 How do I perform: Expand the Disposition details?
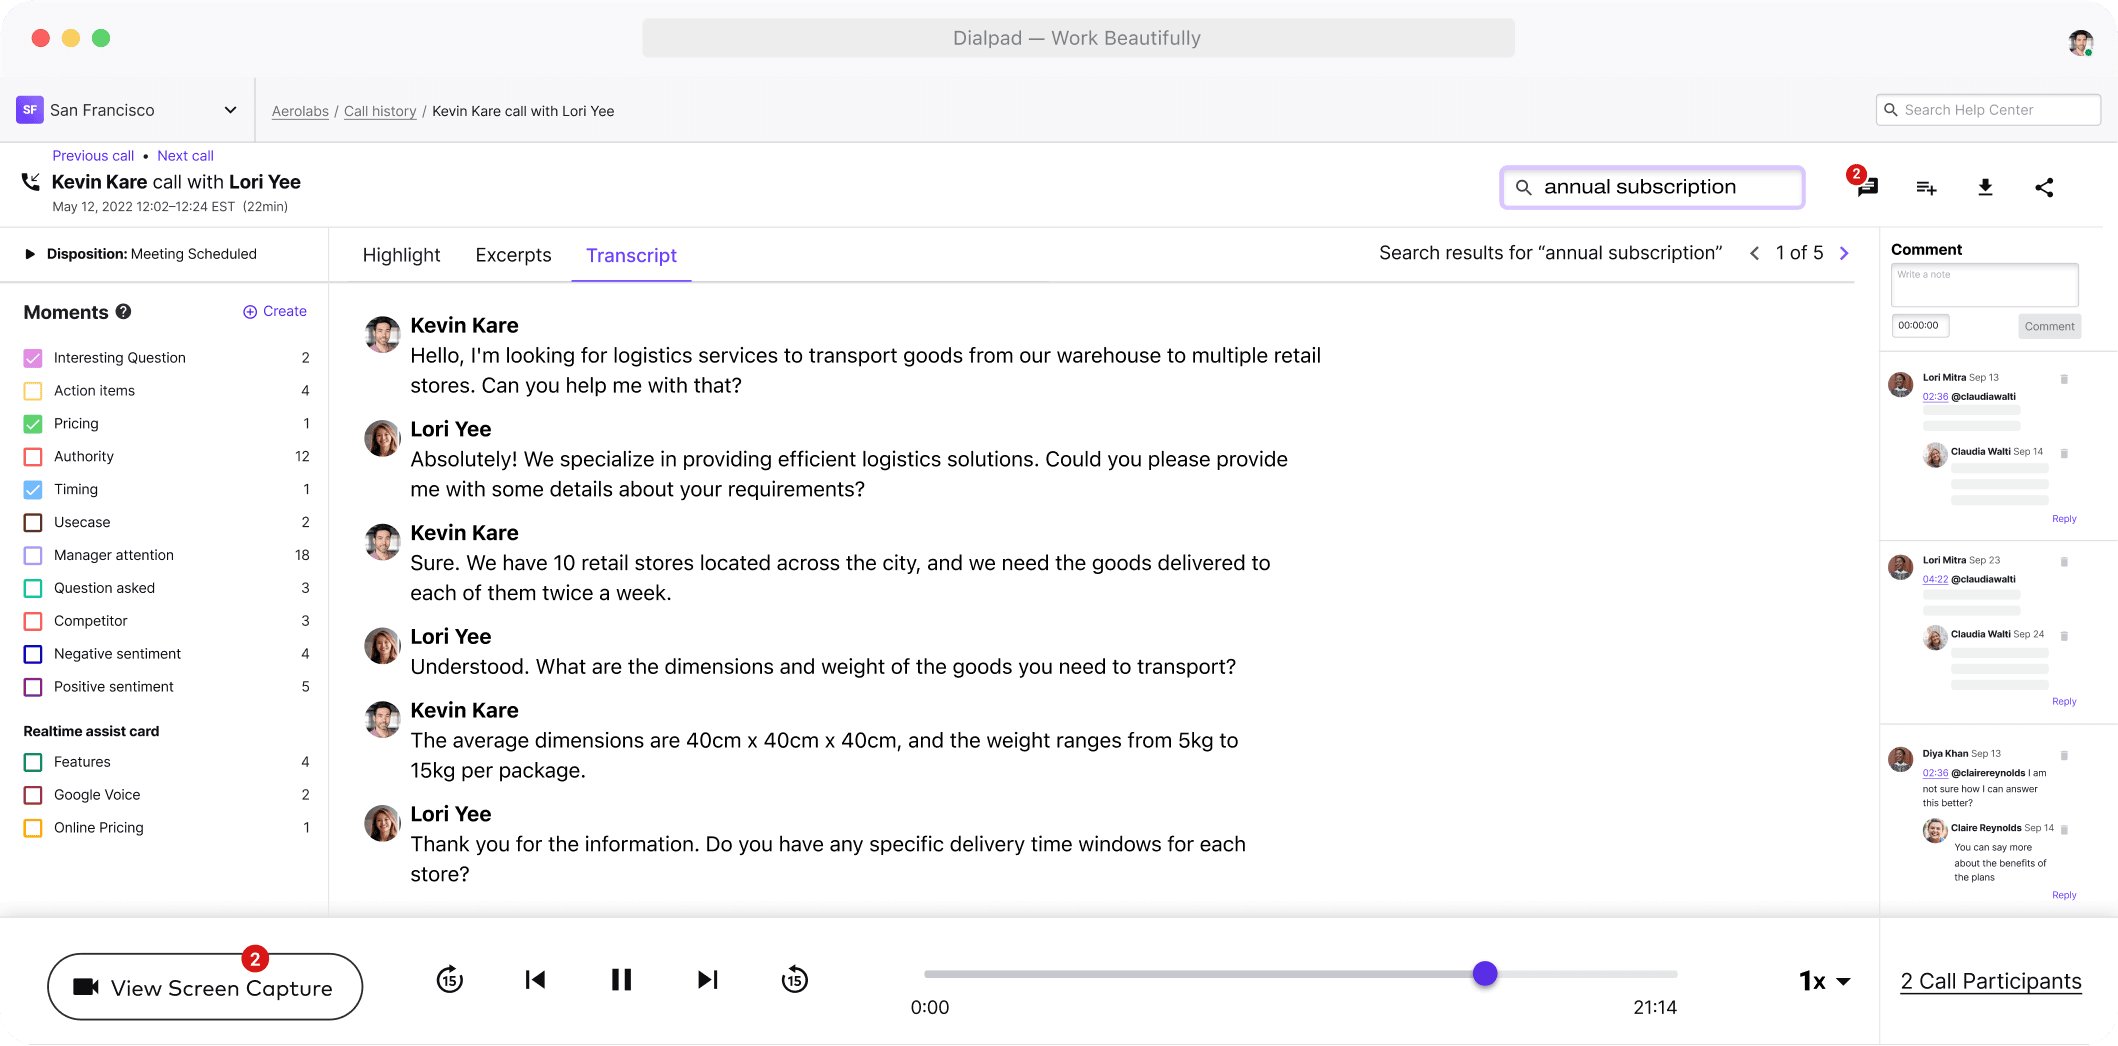tap(29, 254)
